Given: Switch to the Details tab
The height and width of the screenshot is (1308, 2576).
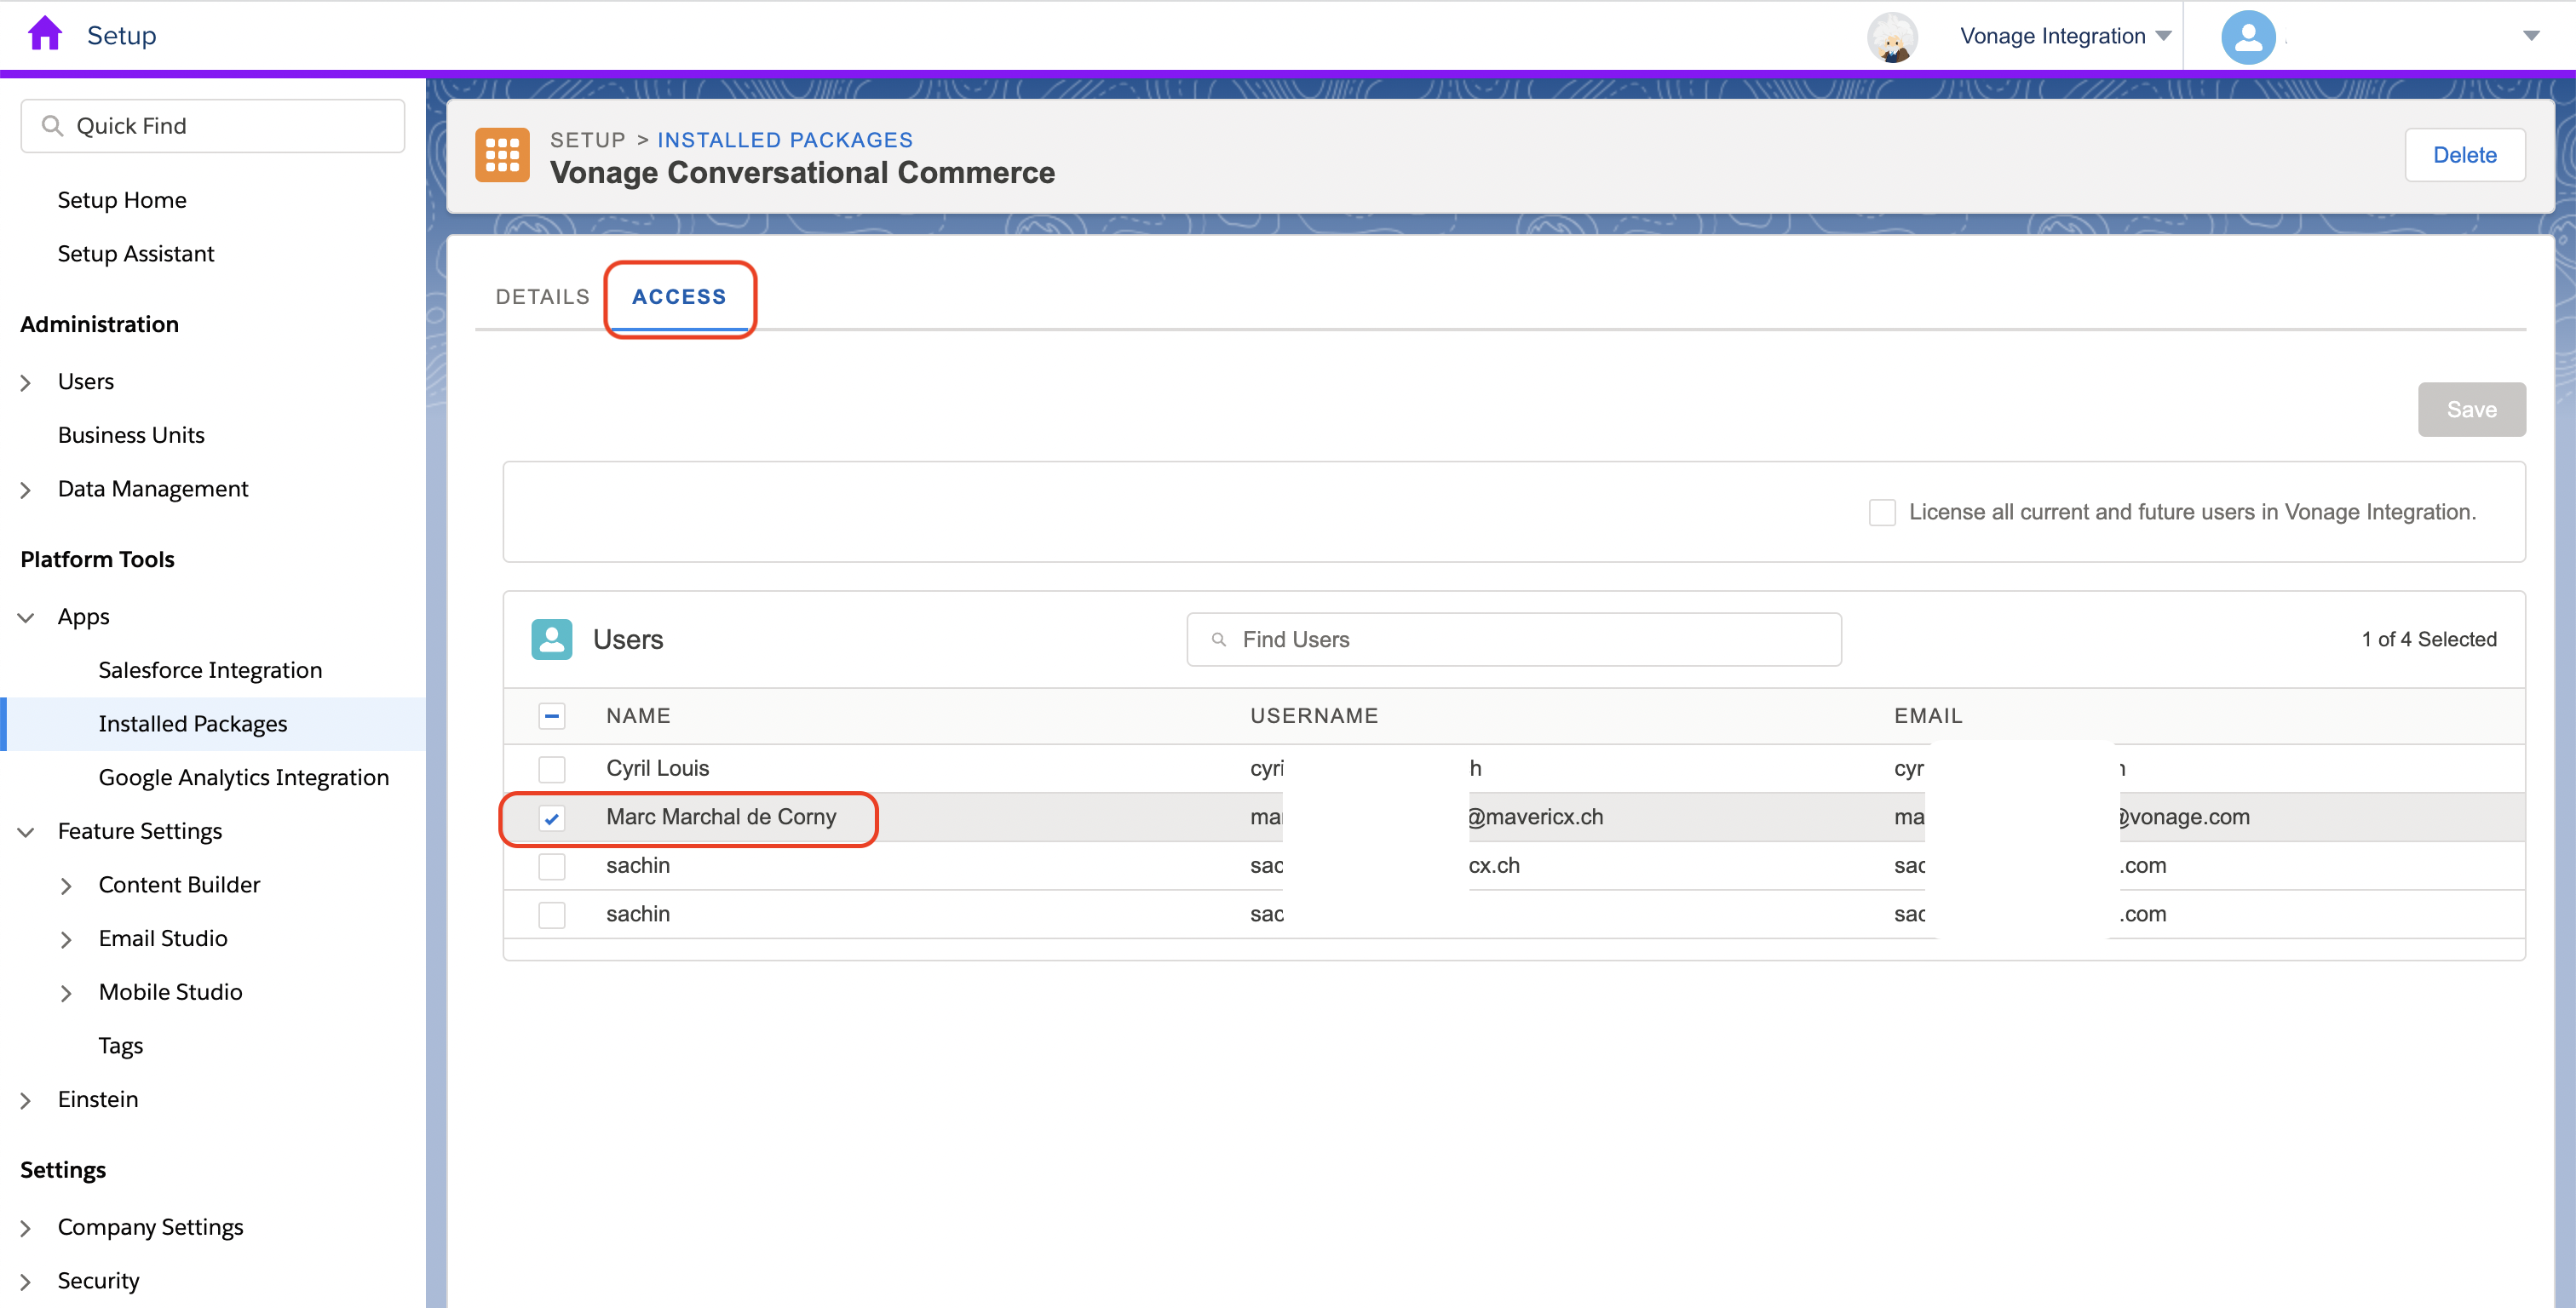Looking at the screenshot, I should 542,297.
